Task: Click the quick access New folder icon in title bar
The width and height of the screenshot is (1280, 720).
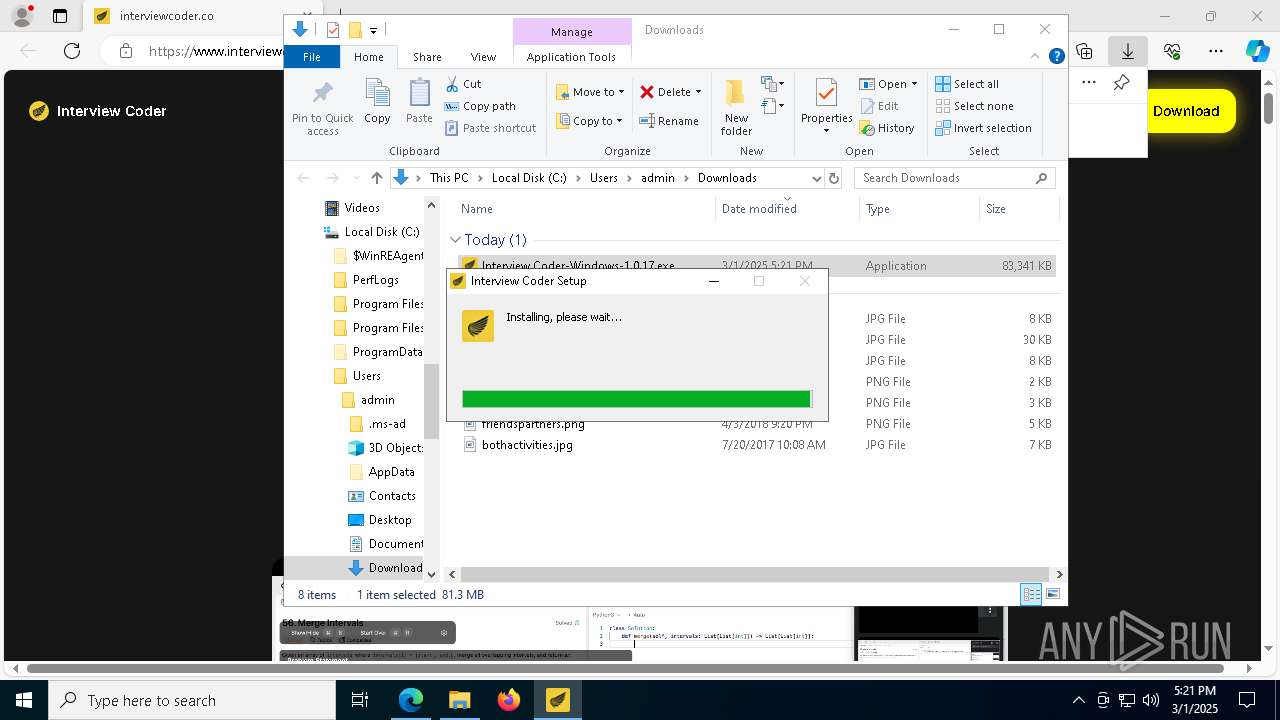Action: (354, 30)
